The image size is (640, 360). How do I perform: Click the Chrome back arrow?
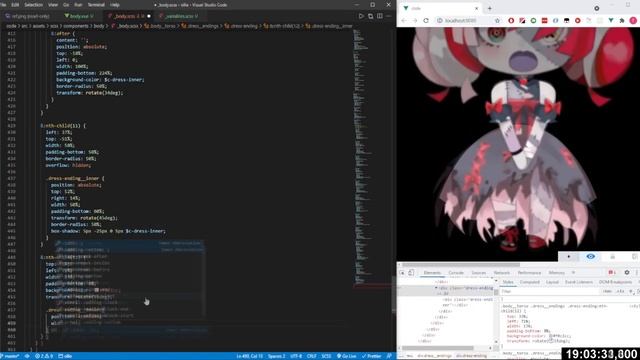pos(404,20)
